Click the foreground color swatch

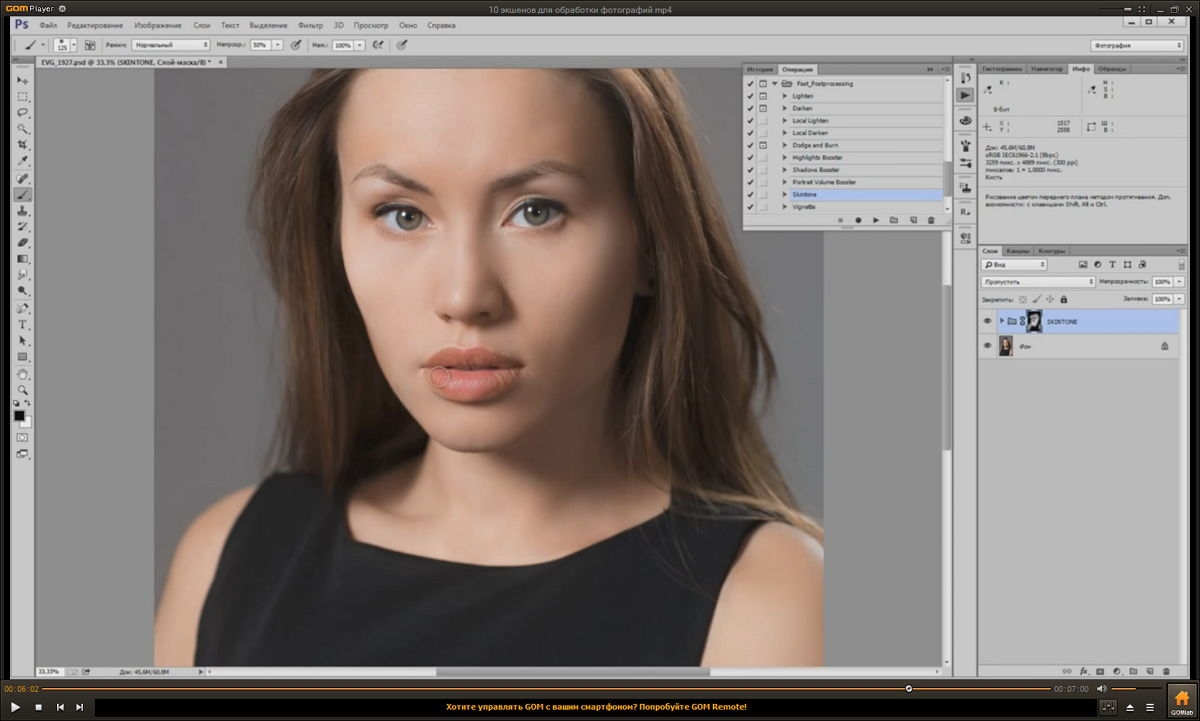click(19, 415)
